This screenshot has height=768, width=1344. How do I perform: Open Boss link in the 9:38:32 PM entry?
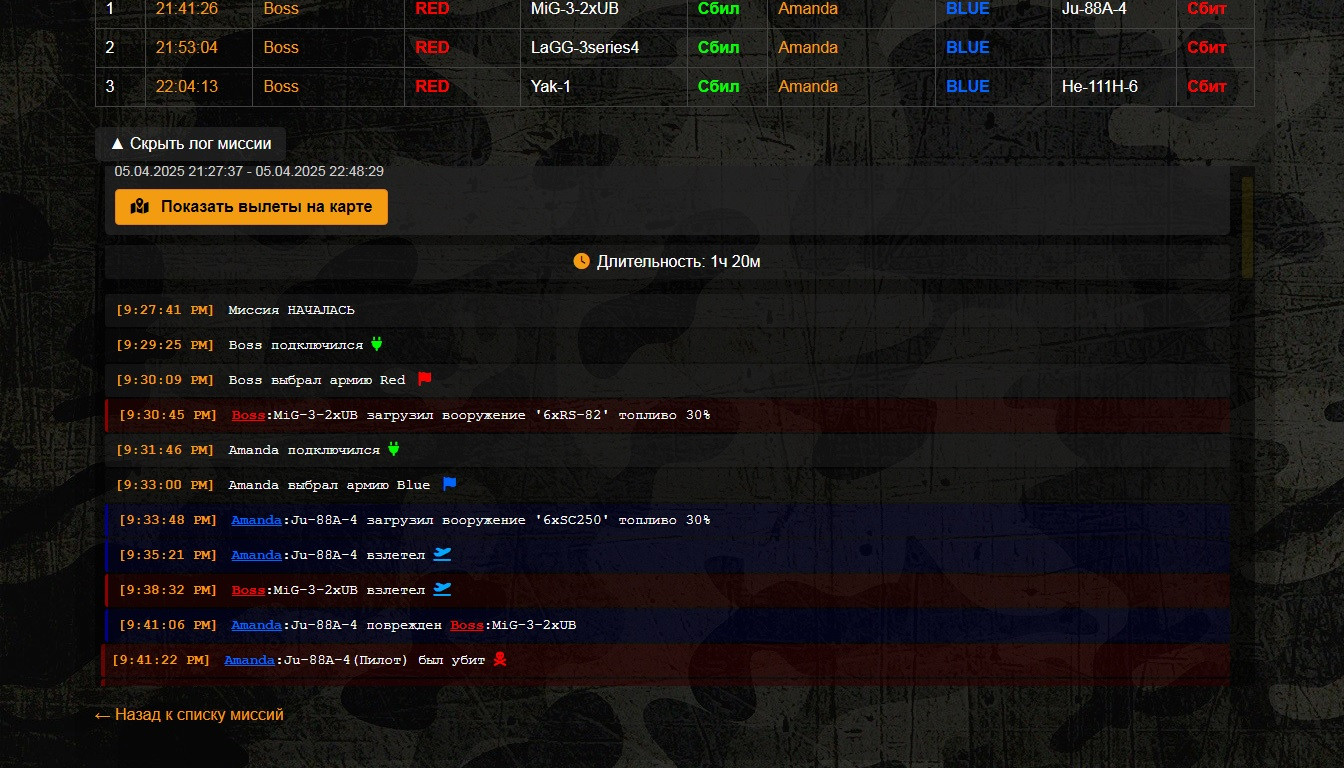tap(248, 590)
